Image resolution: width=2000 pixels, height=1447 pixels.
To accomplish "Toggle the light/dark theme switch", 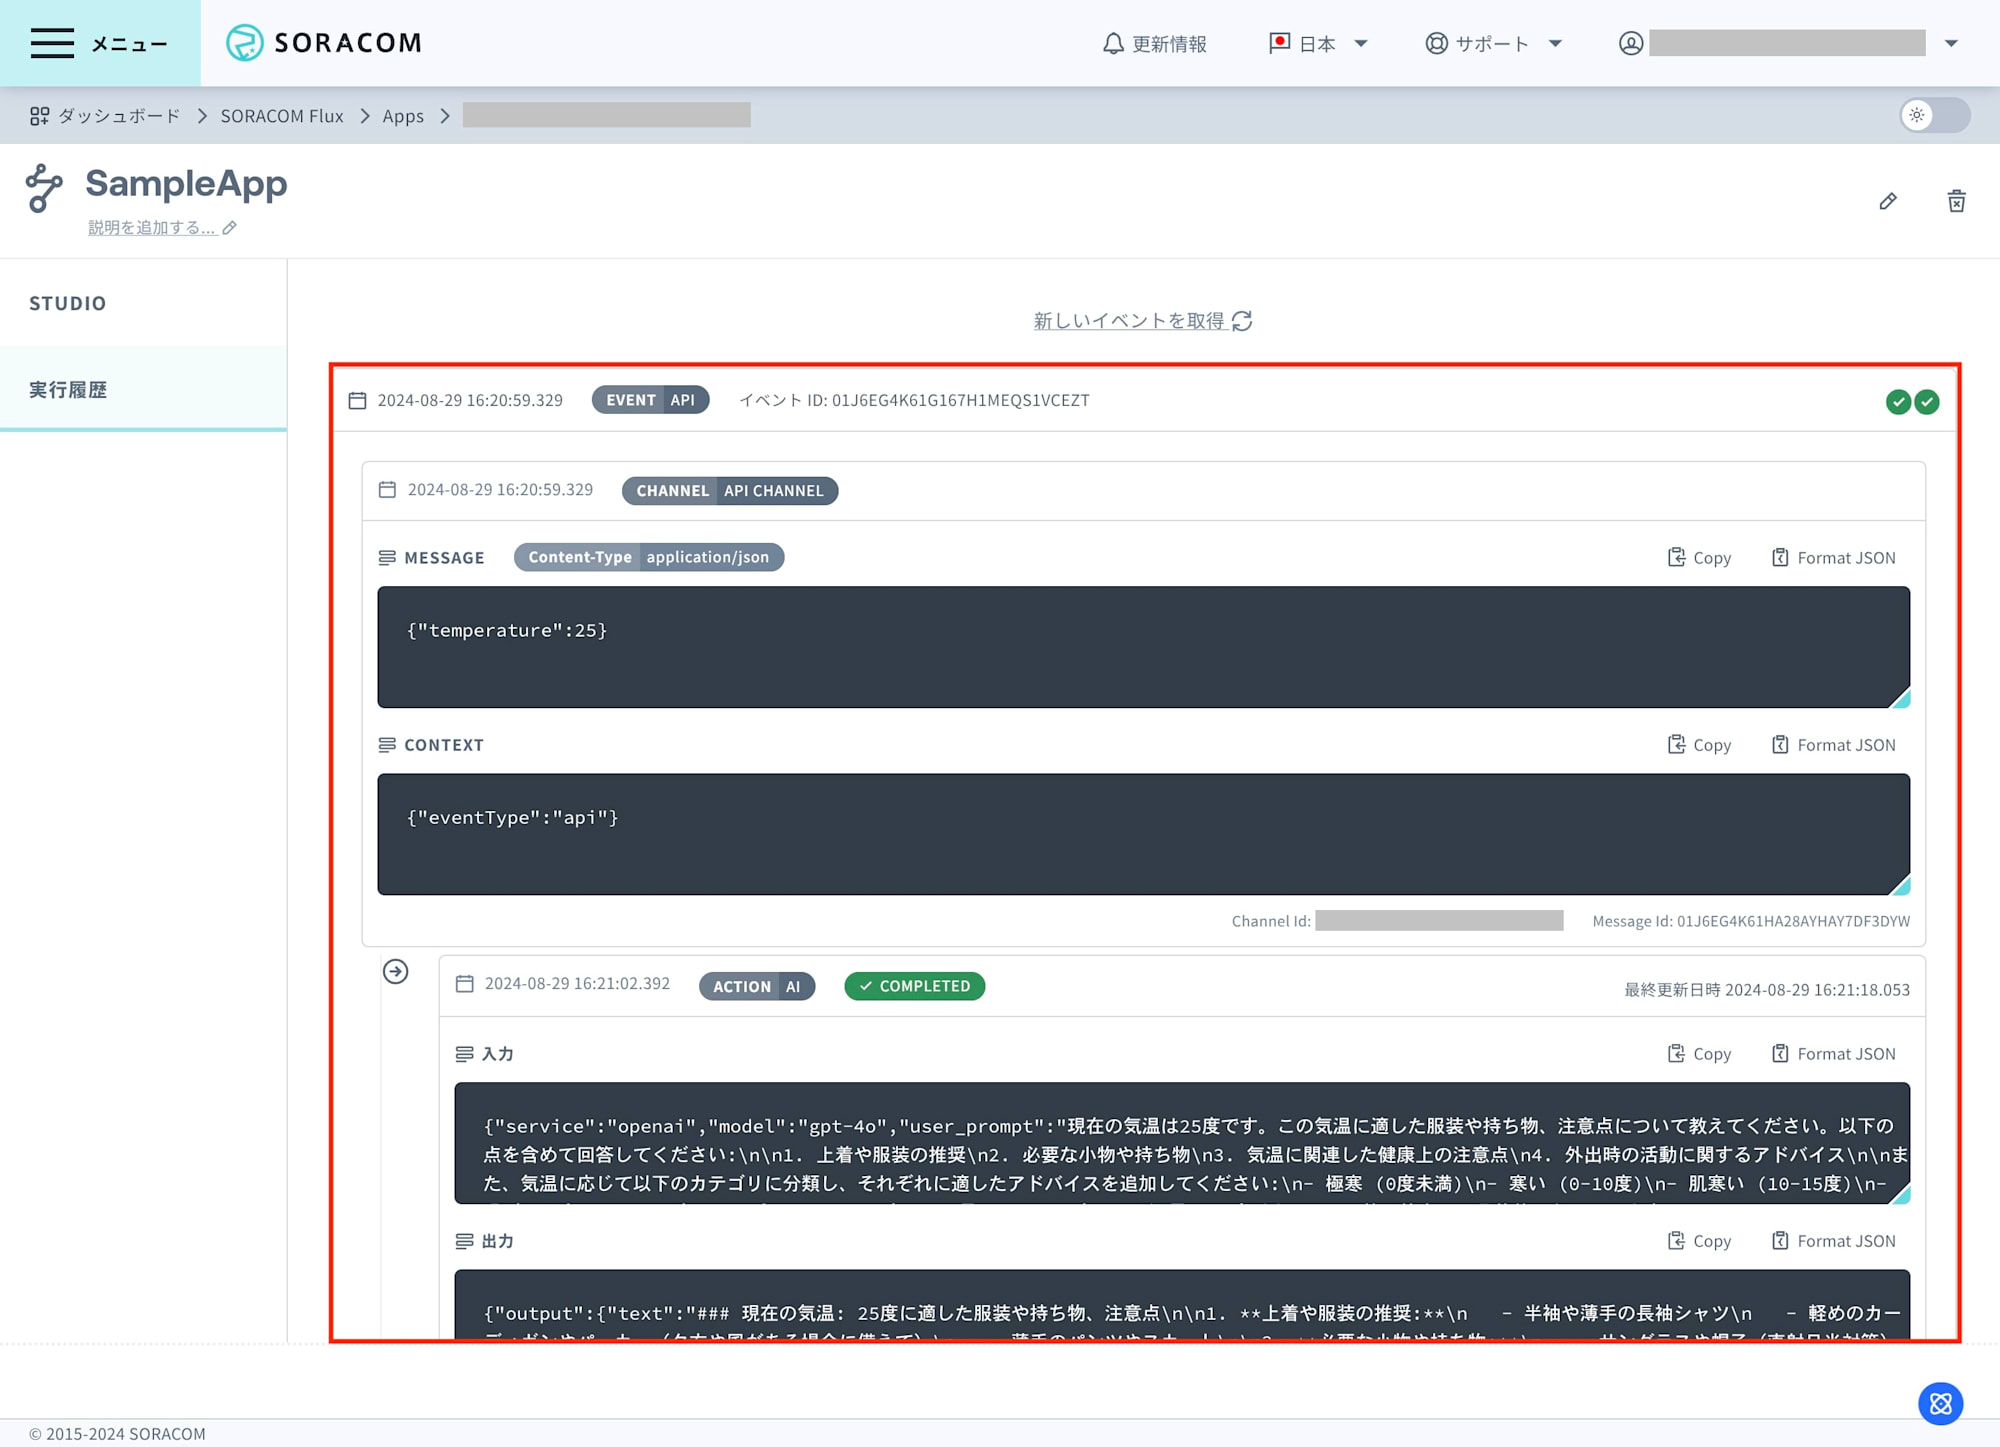I will [1935, 115].
